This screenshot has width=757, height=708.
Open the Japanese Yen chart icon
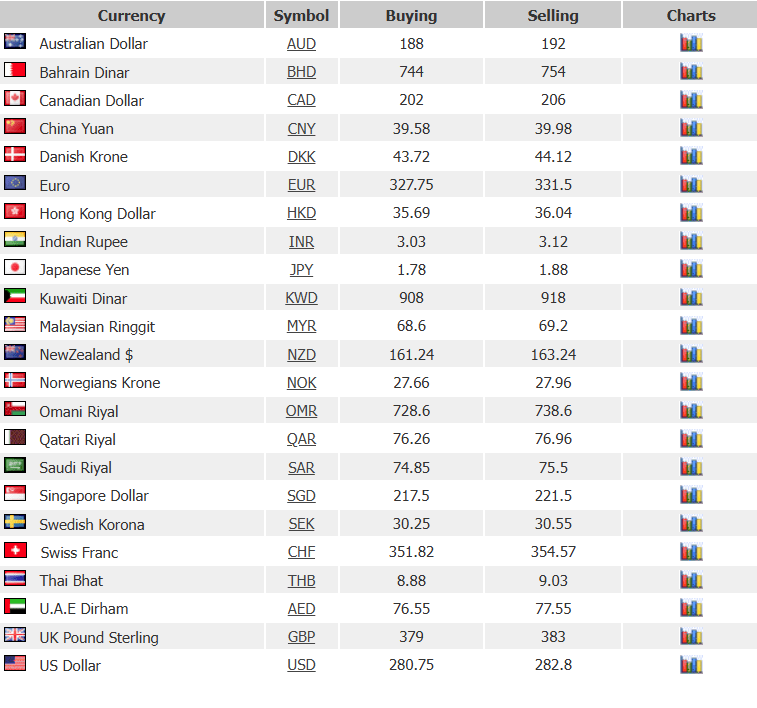click(x=691, y=269)
